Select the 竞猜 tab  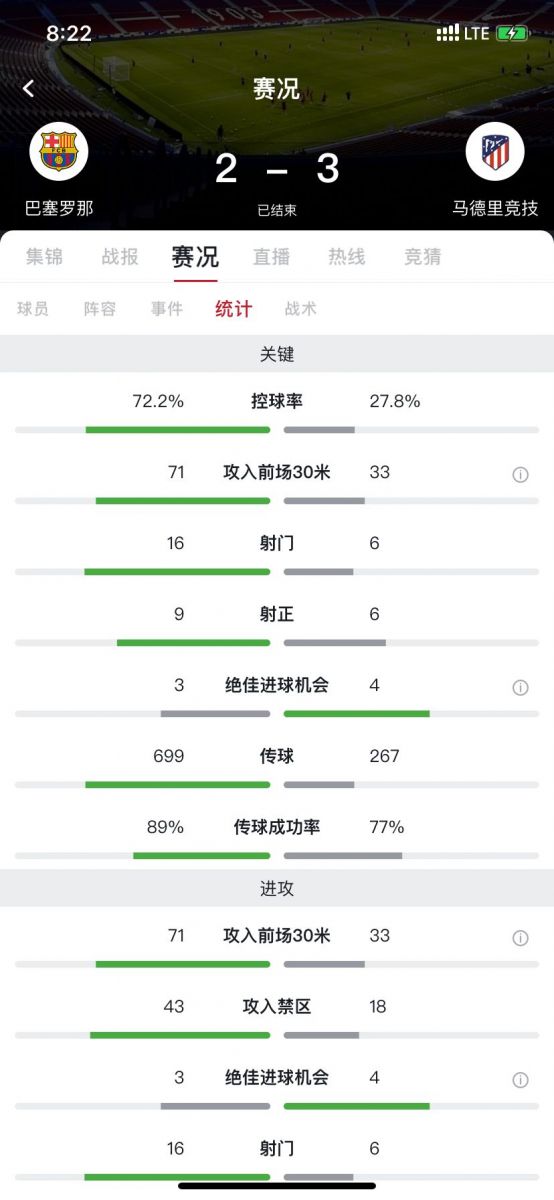pos(423,257)
